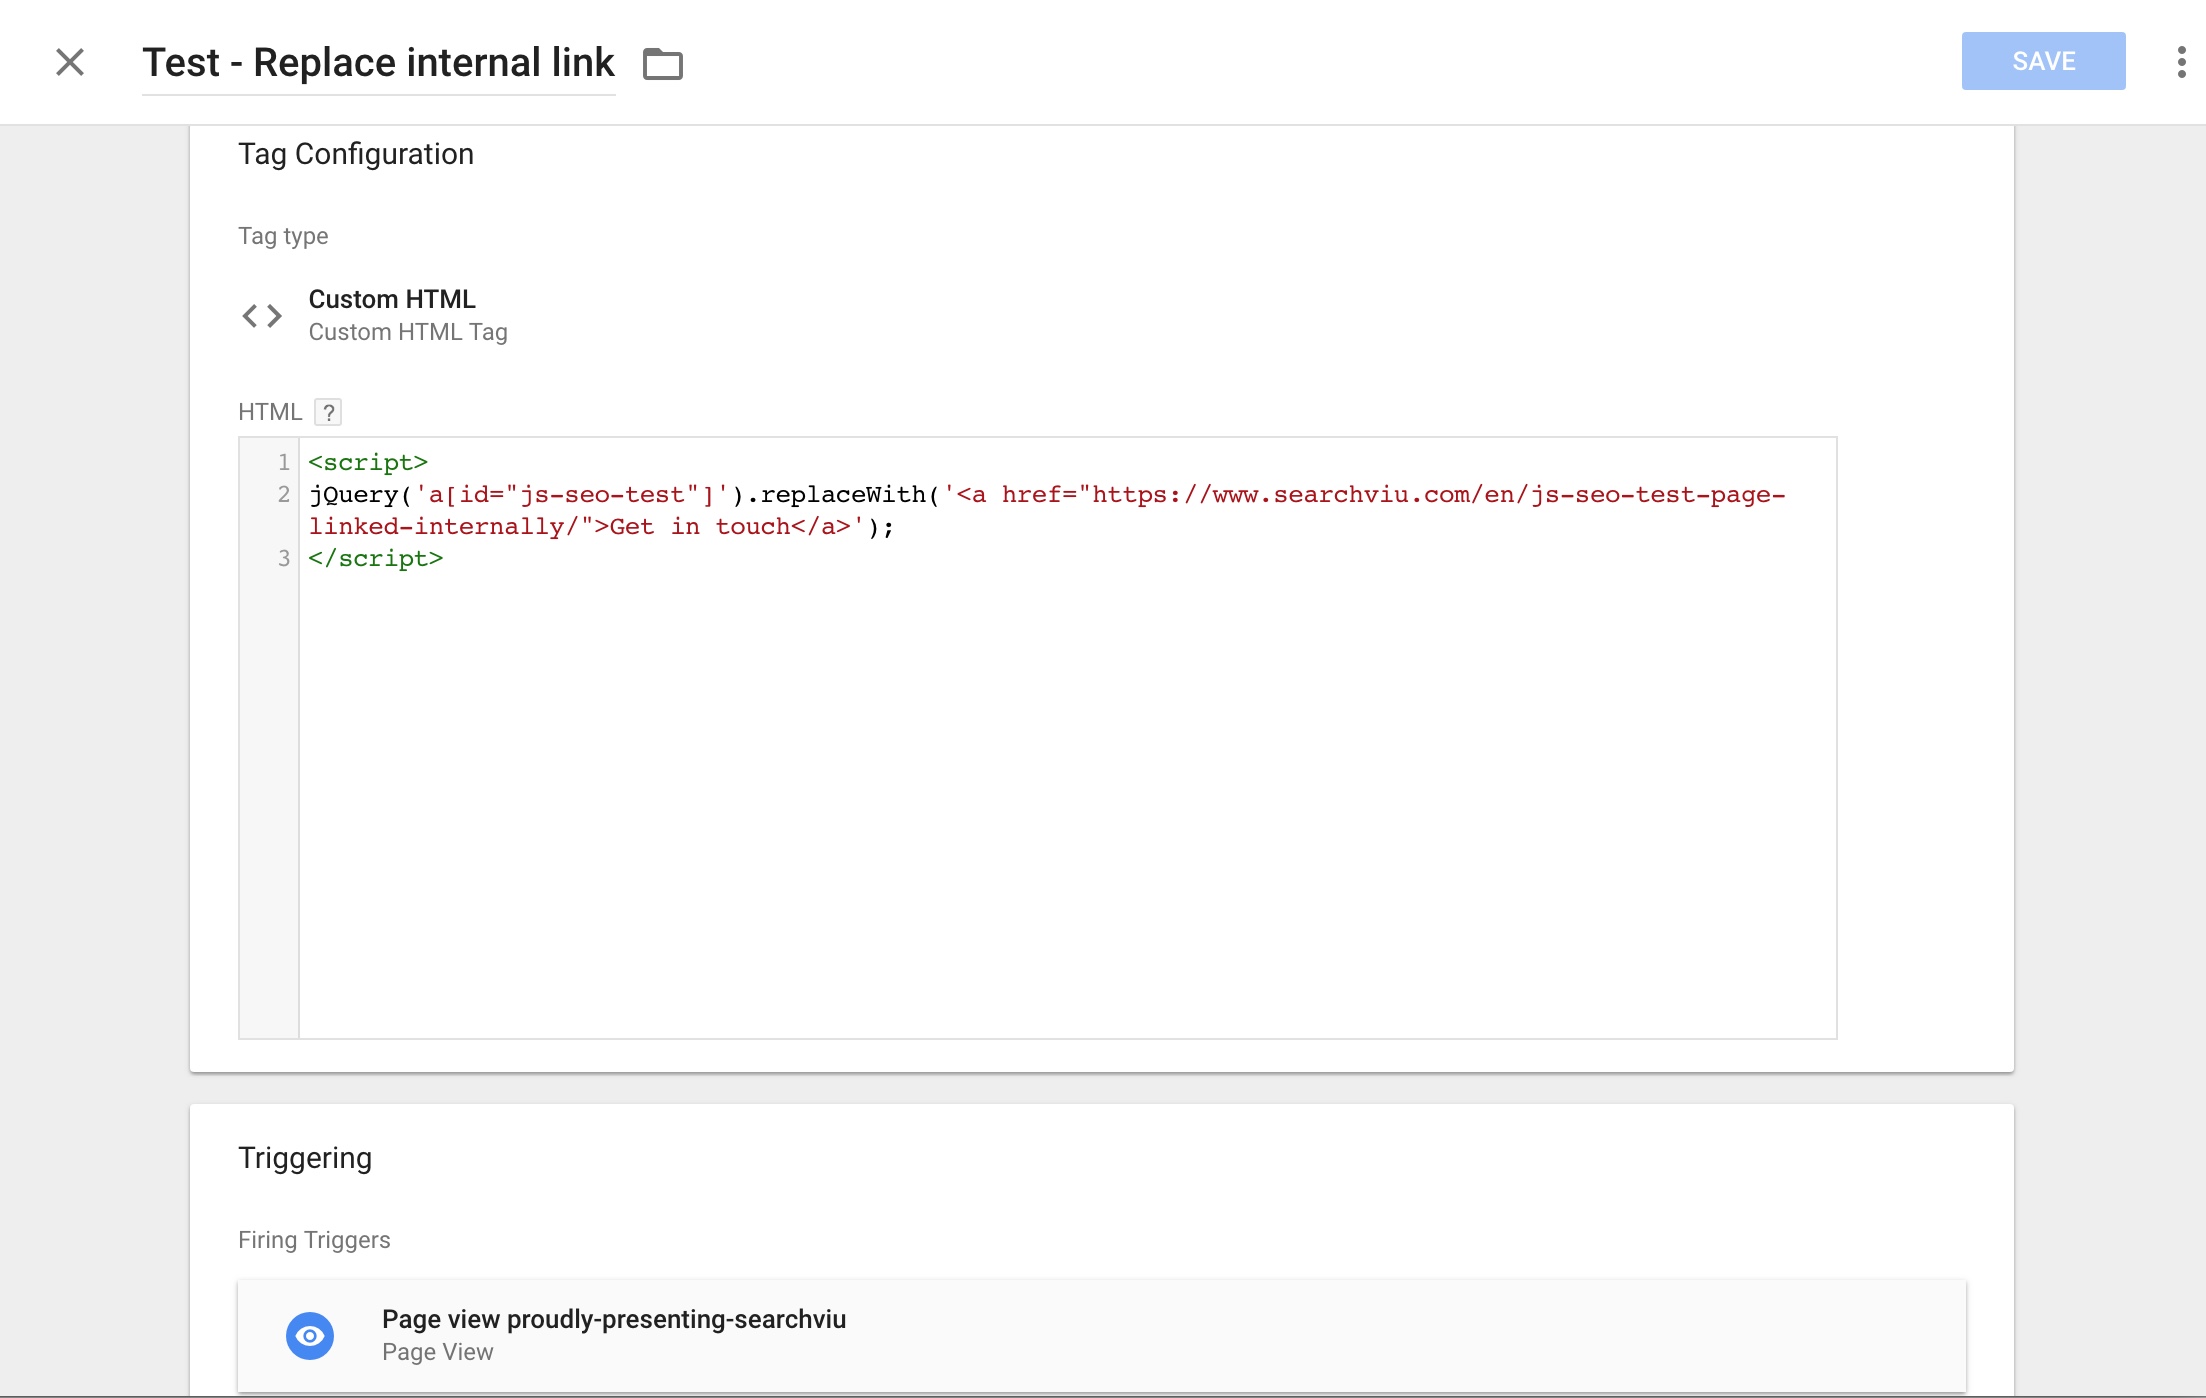
Task: Select the Triggering heading
Action: point(304,1157)
